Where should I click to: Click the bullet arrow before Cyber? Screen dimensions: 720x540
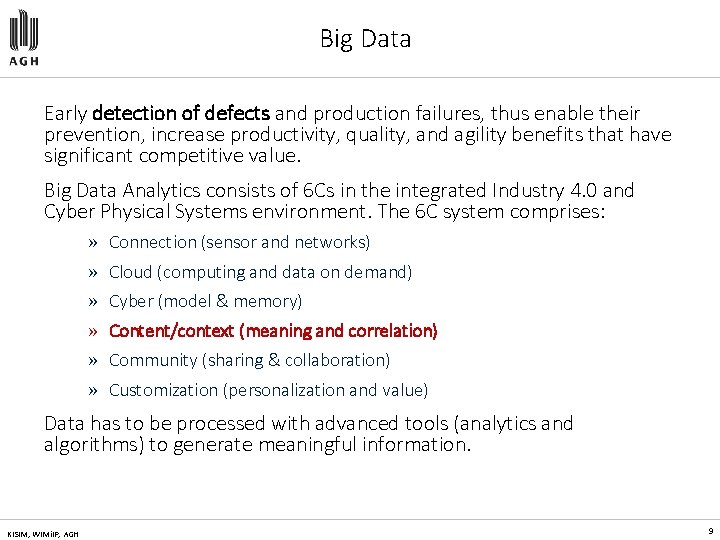tap(92, 302)
